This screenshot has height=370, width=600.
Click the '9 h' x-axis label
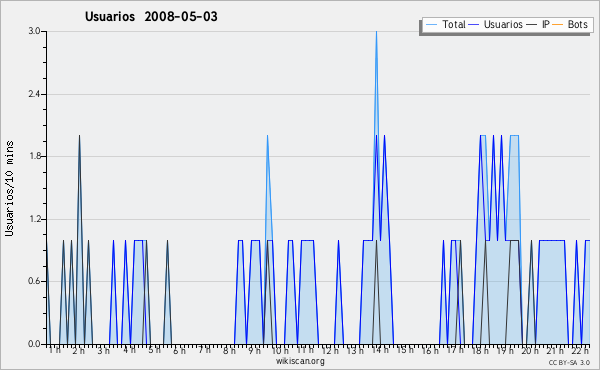coord(254,350)
